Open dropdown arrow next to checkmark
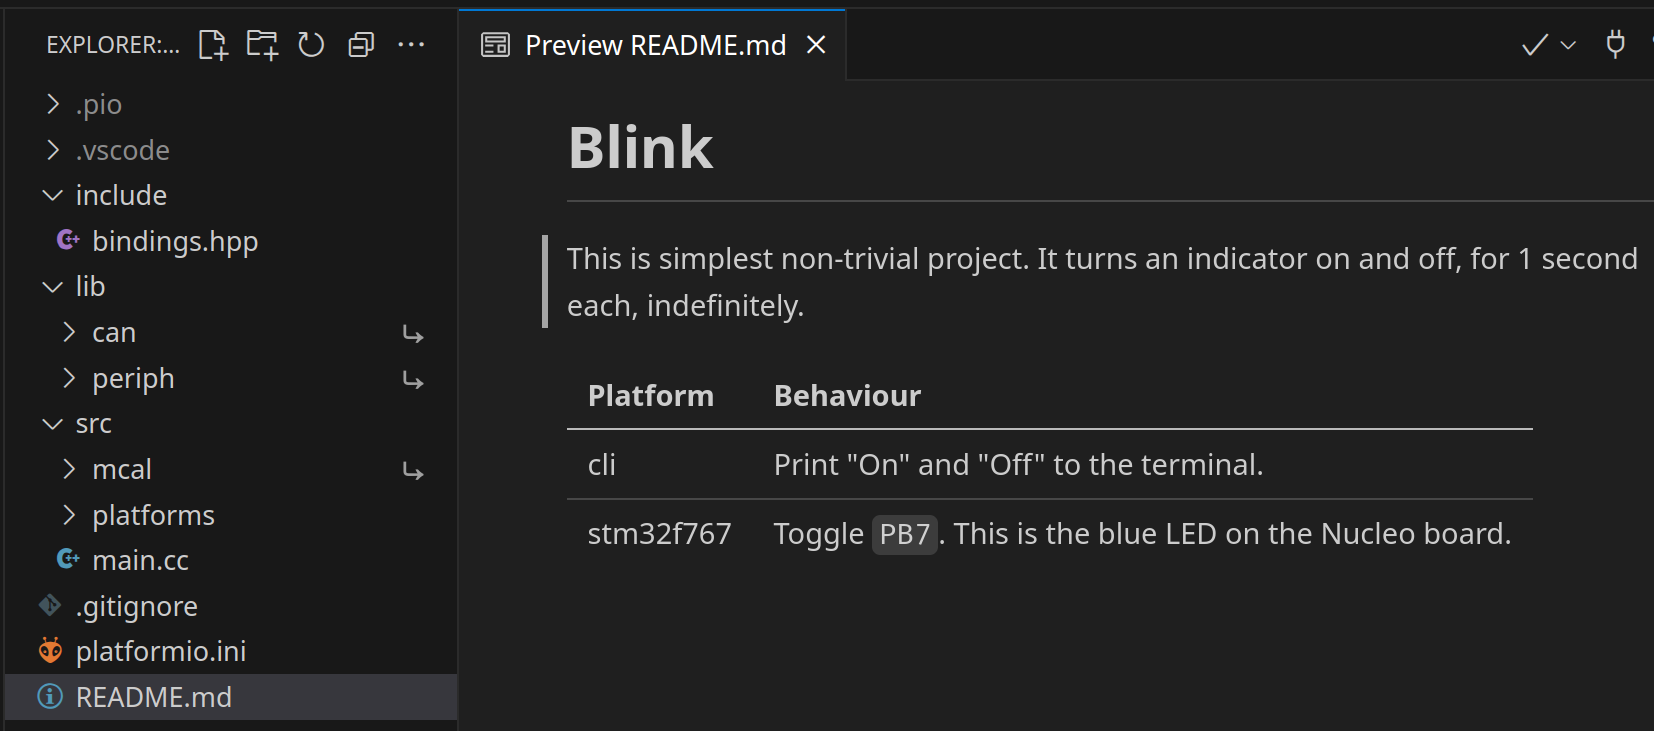This screenshot has height=731, width=1654. [1568, 45]
